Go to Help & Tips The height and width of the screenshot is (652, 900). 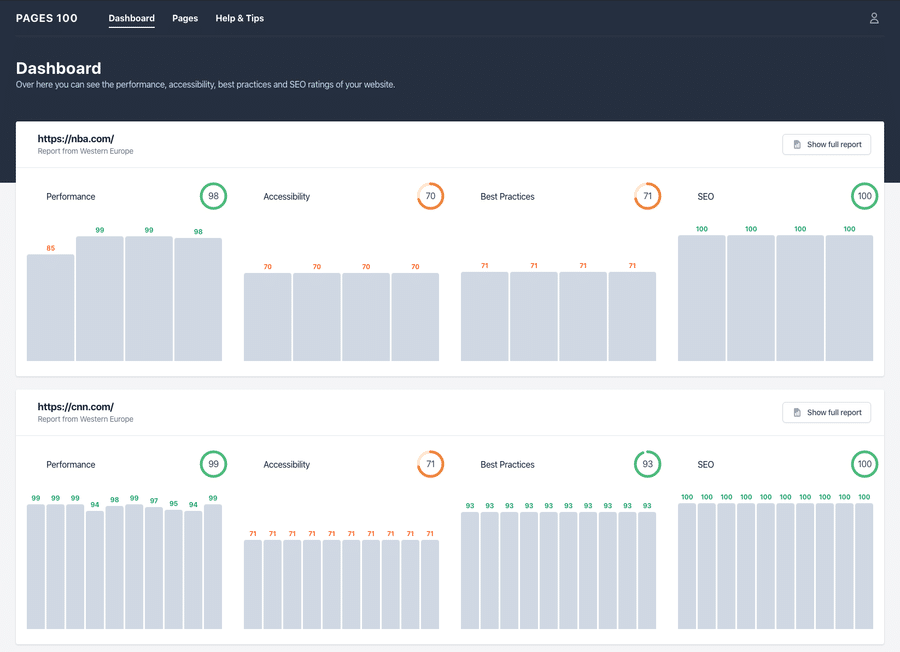pyautogui.click(x=239, y=18)
